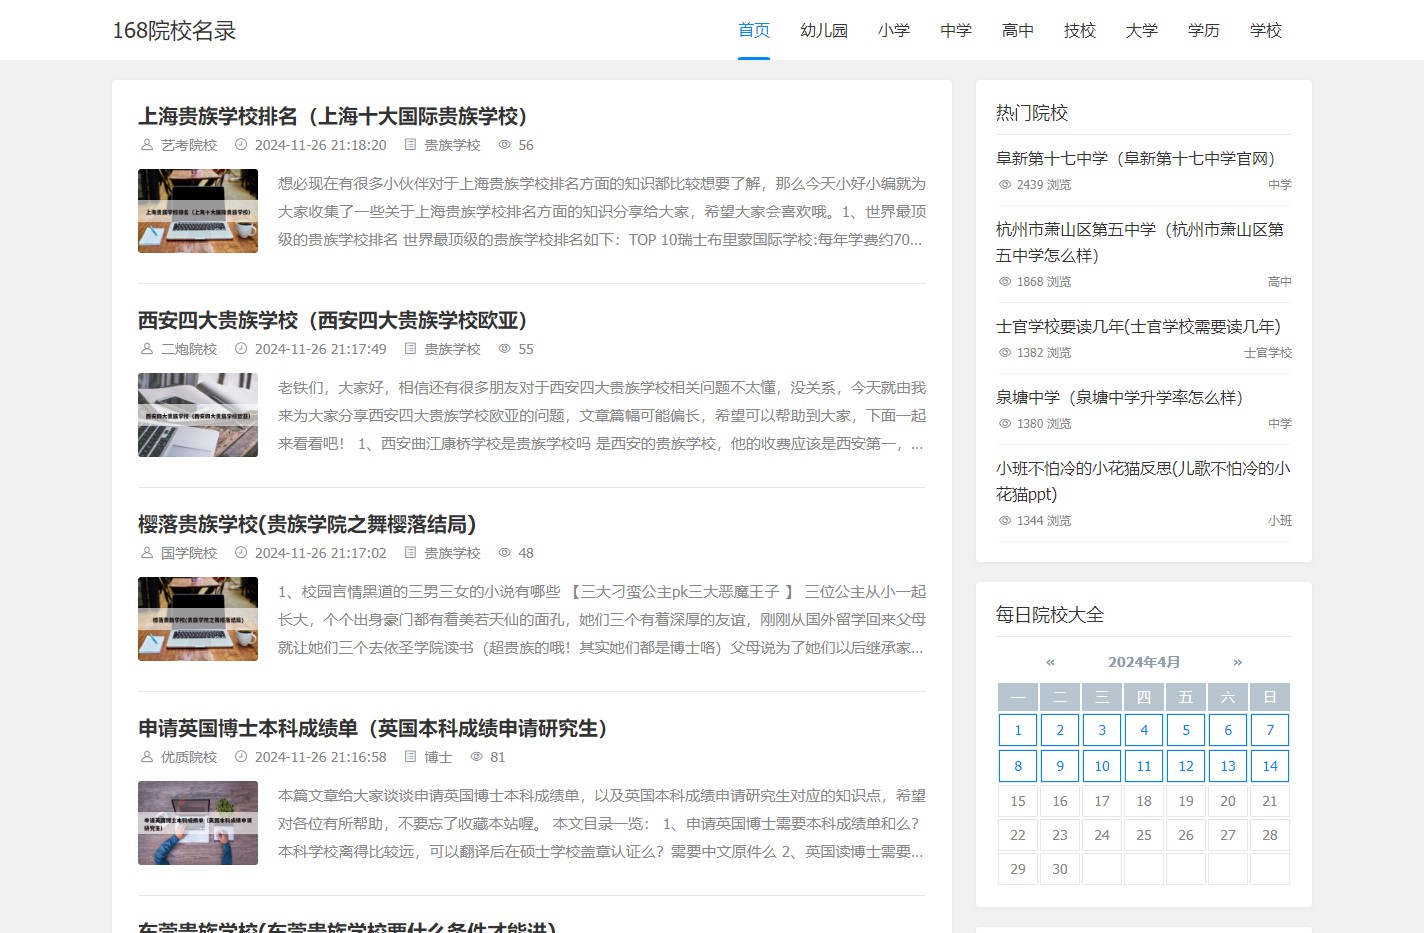The image size is (1424, 933).
Task: Select calendar date 1
Action: pyautogui.click(x=1018, y=730)
